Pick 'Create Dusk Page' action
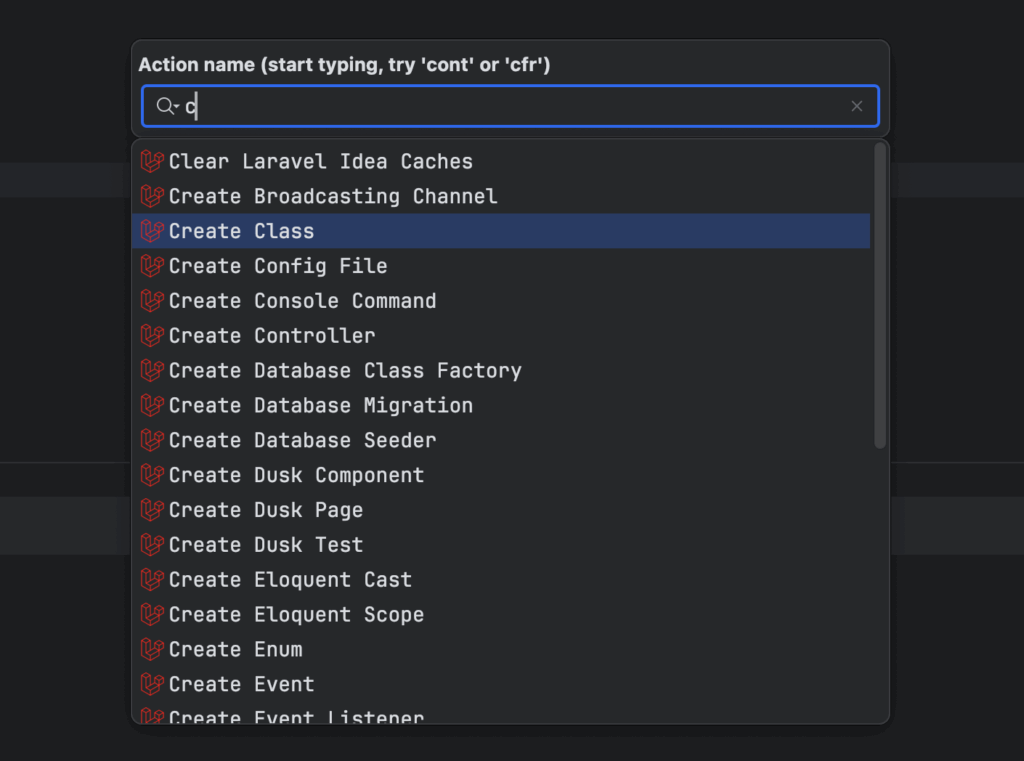Viewport: 1024px width, 761px height. pos(501,510)
